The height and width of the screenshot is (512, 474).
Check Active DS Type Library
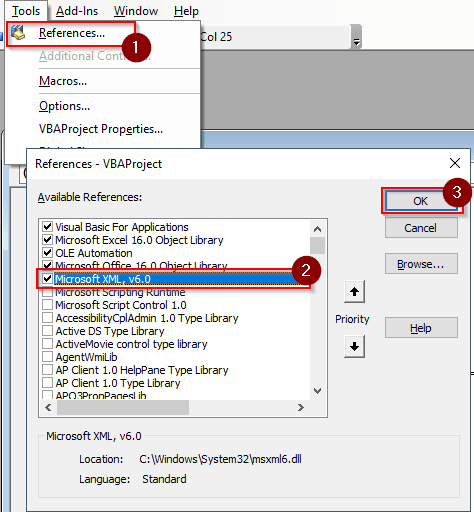47,331
